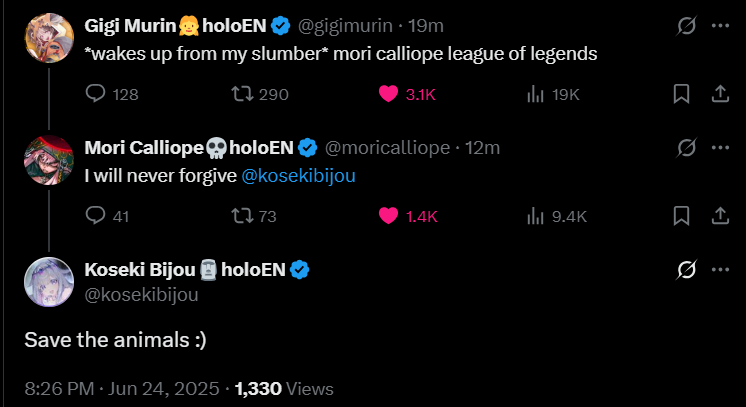The height and width of the screenshot is (407, 746).
Task: Bookmark Gigi Murin's tweet
Action: point(681,94)
